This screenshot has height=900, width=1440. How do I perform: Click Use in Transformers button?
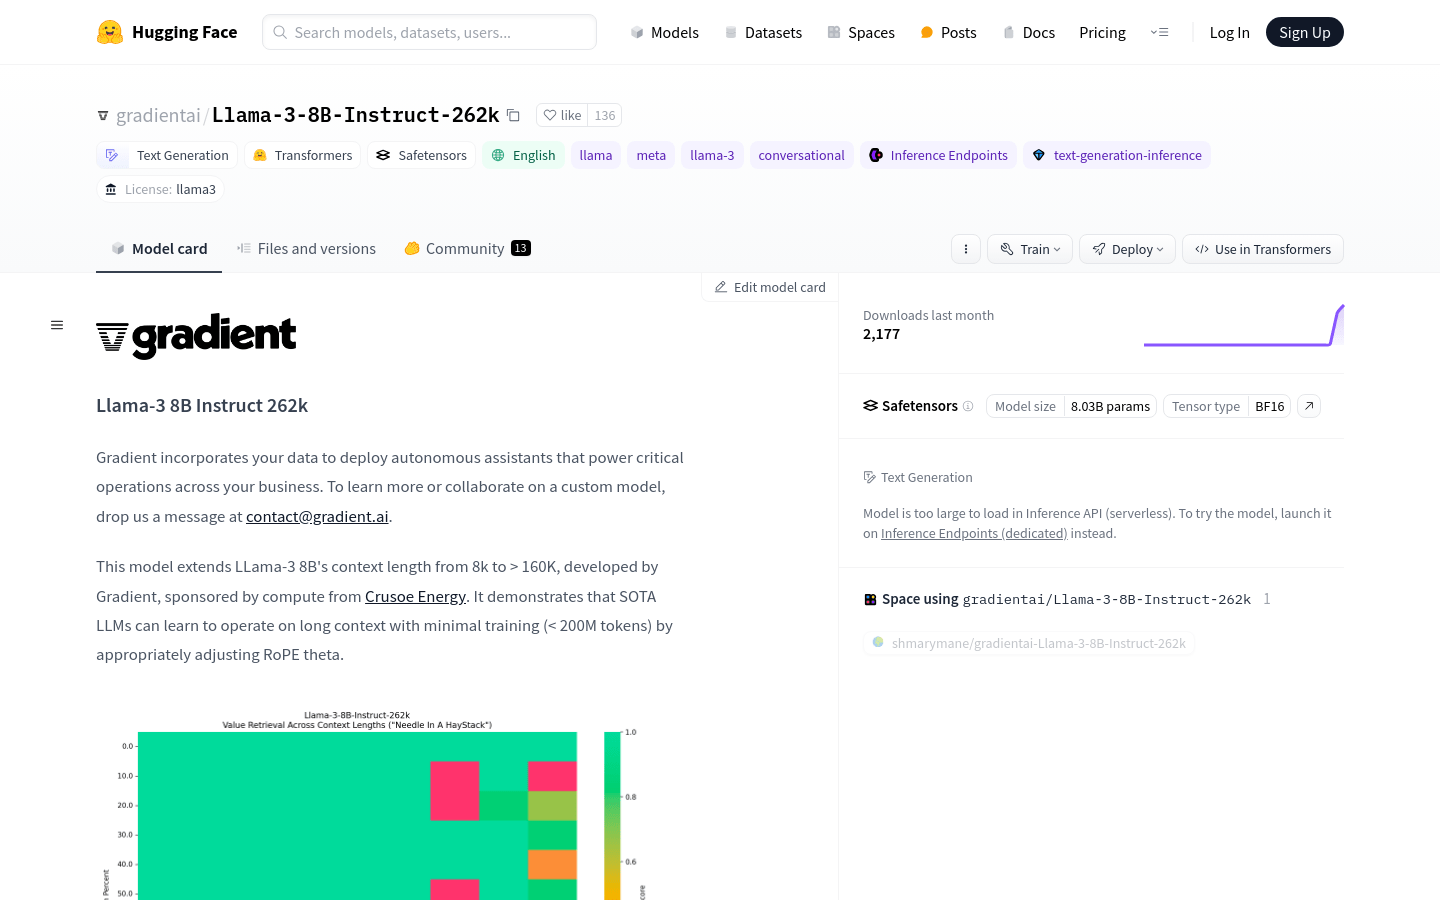[1263, 249]
